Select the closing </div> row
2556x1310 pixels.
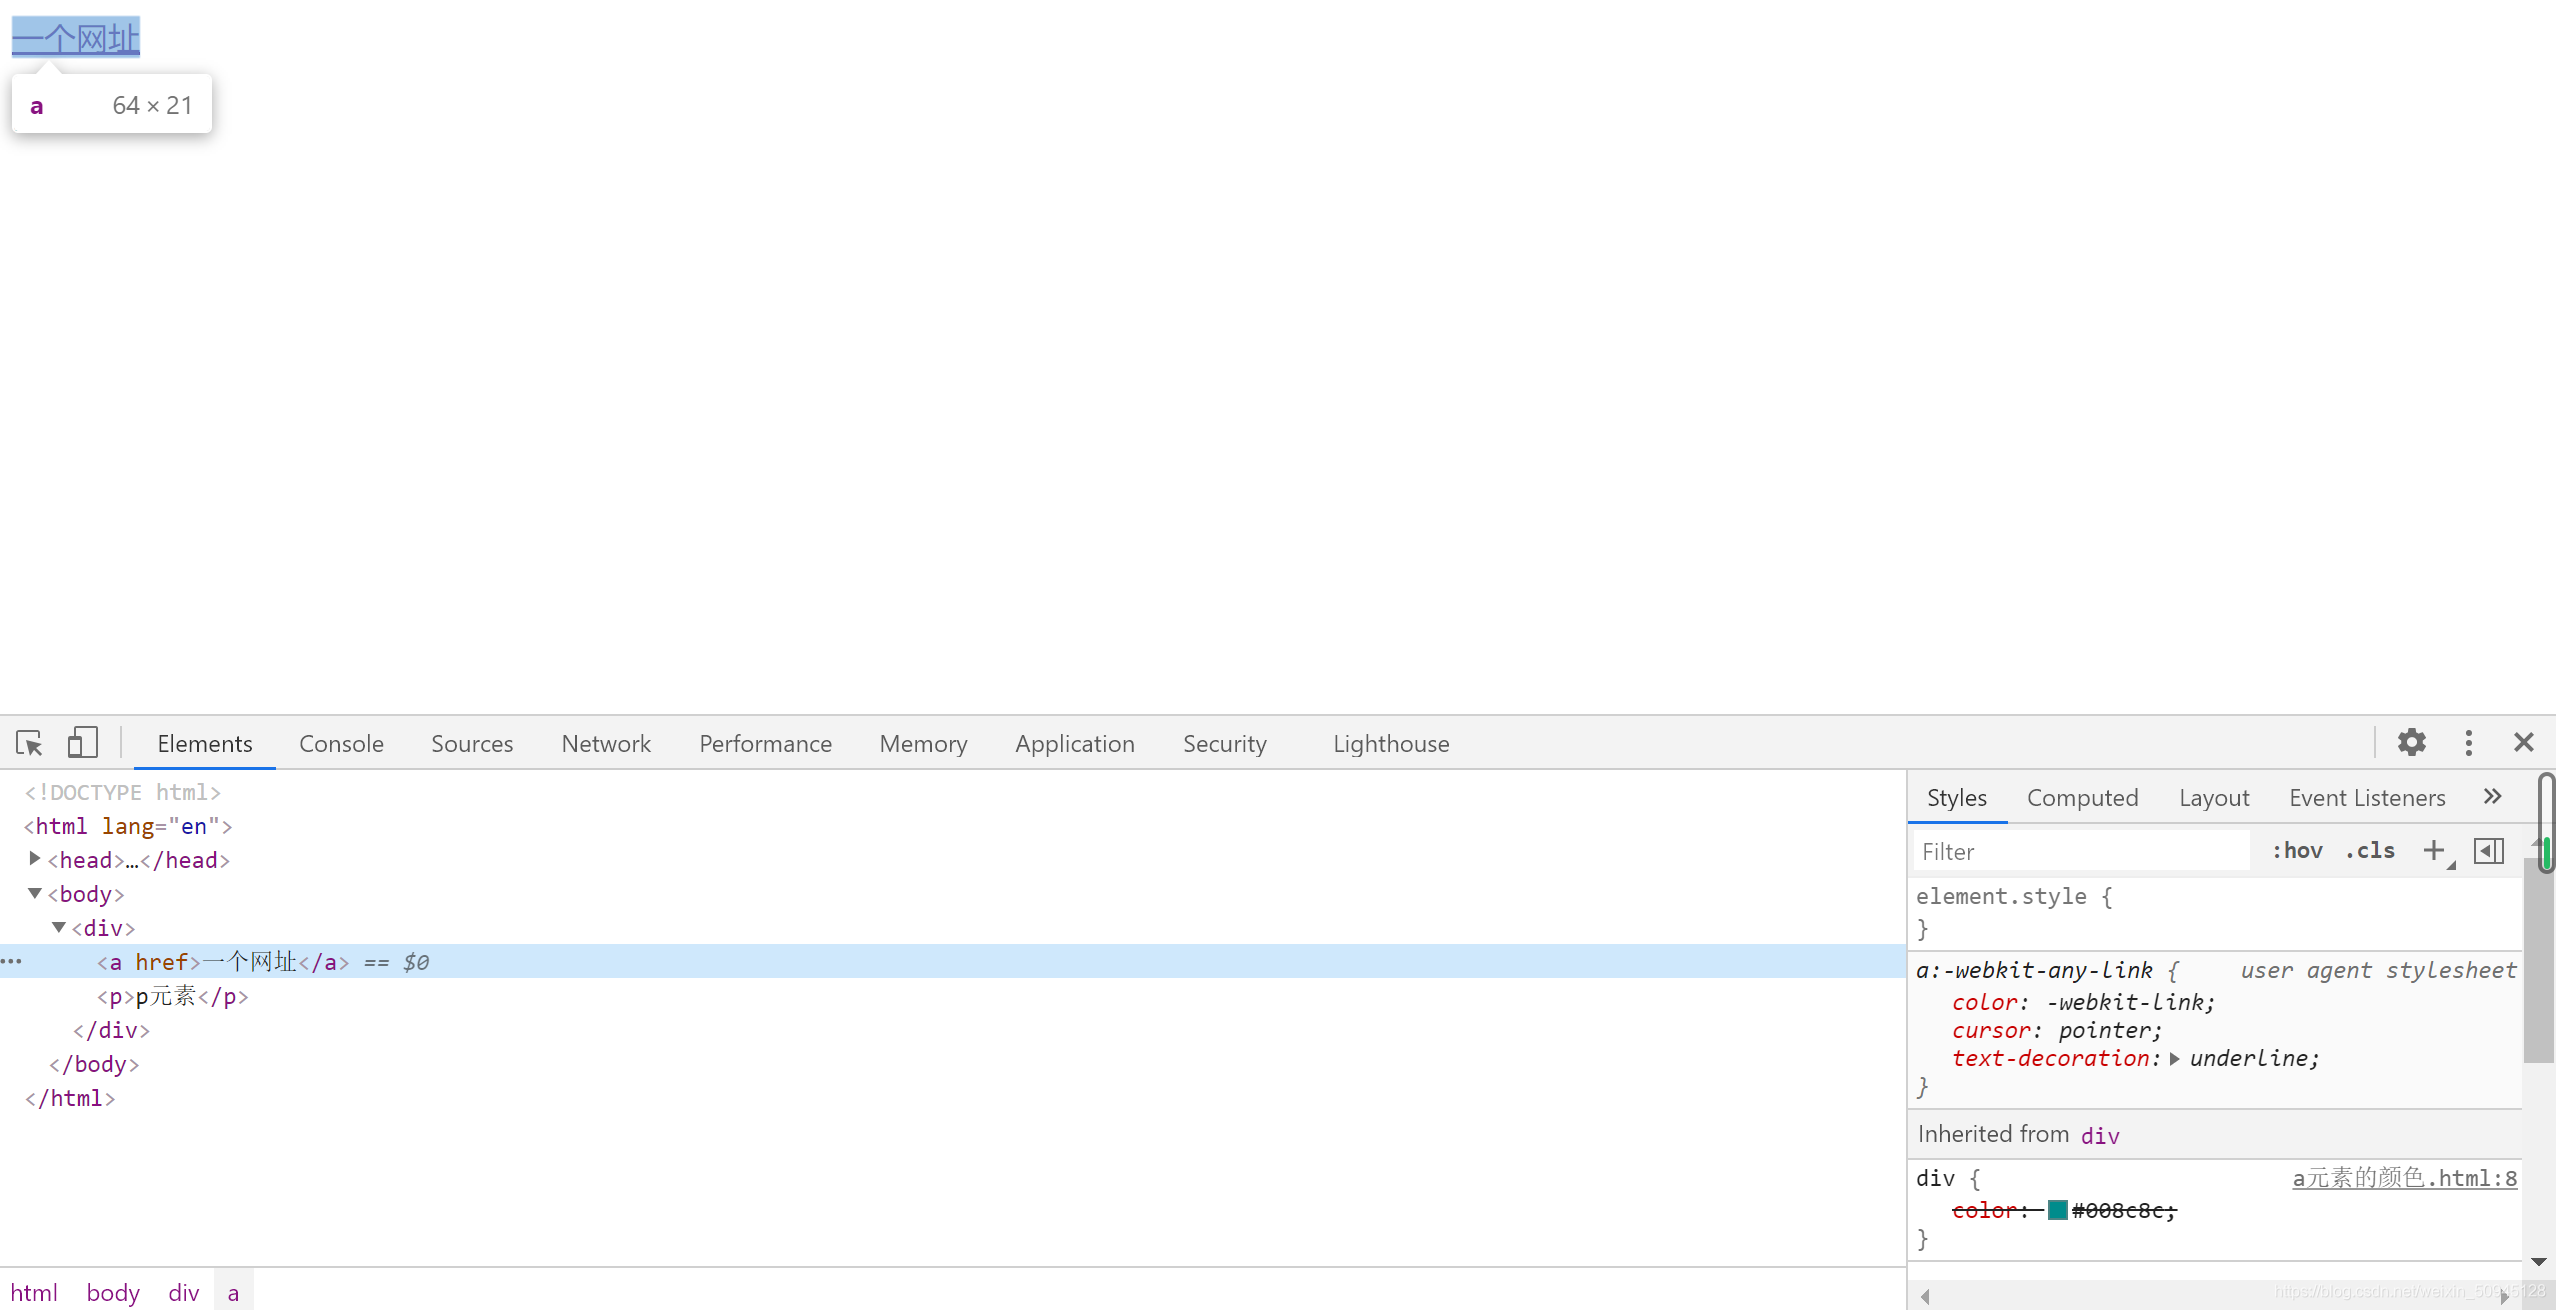952,1030
